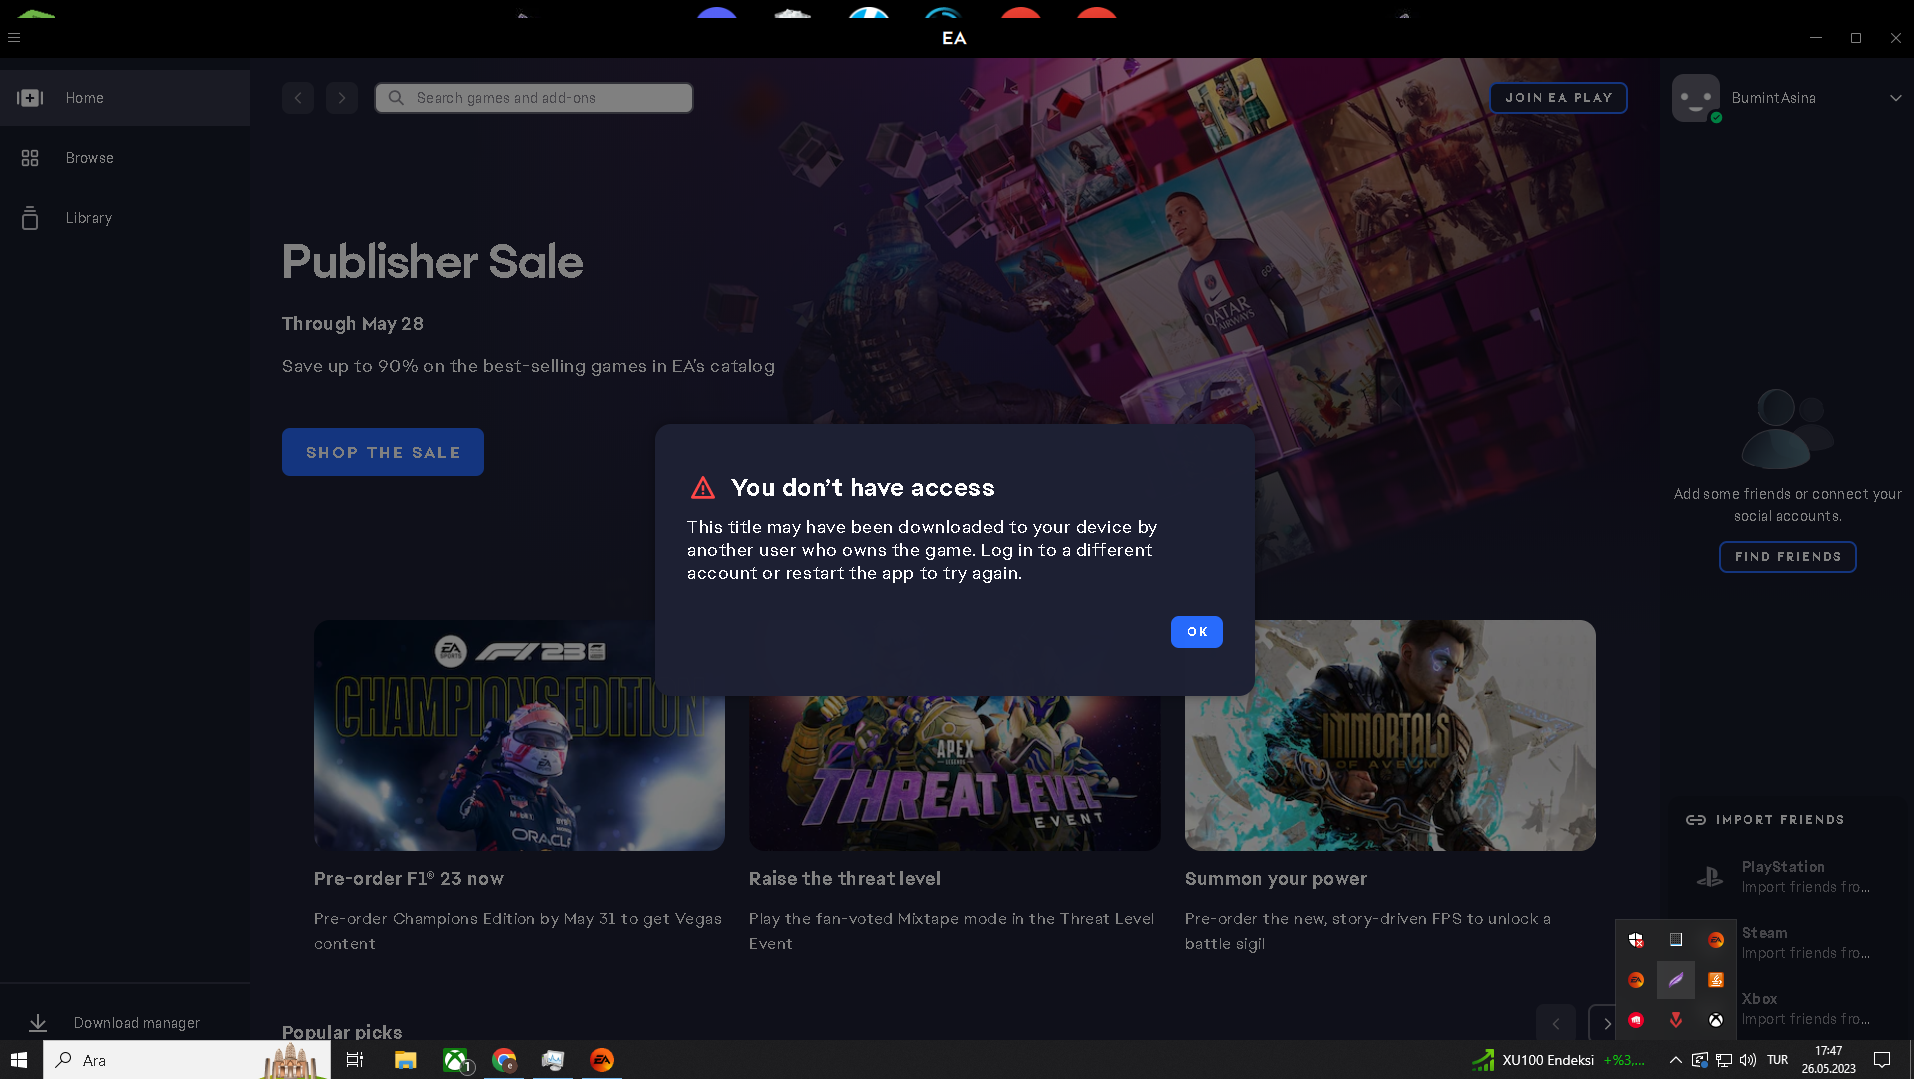Click the 'You don't have access' dialog title

pyautogui.click(x=863, y=488)
